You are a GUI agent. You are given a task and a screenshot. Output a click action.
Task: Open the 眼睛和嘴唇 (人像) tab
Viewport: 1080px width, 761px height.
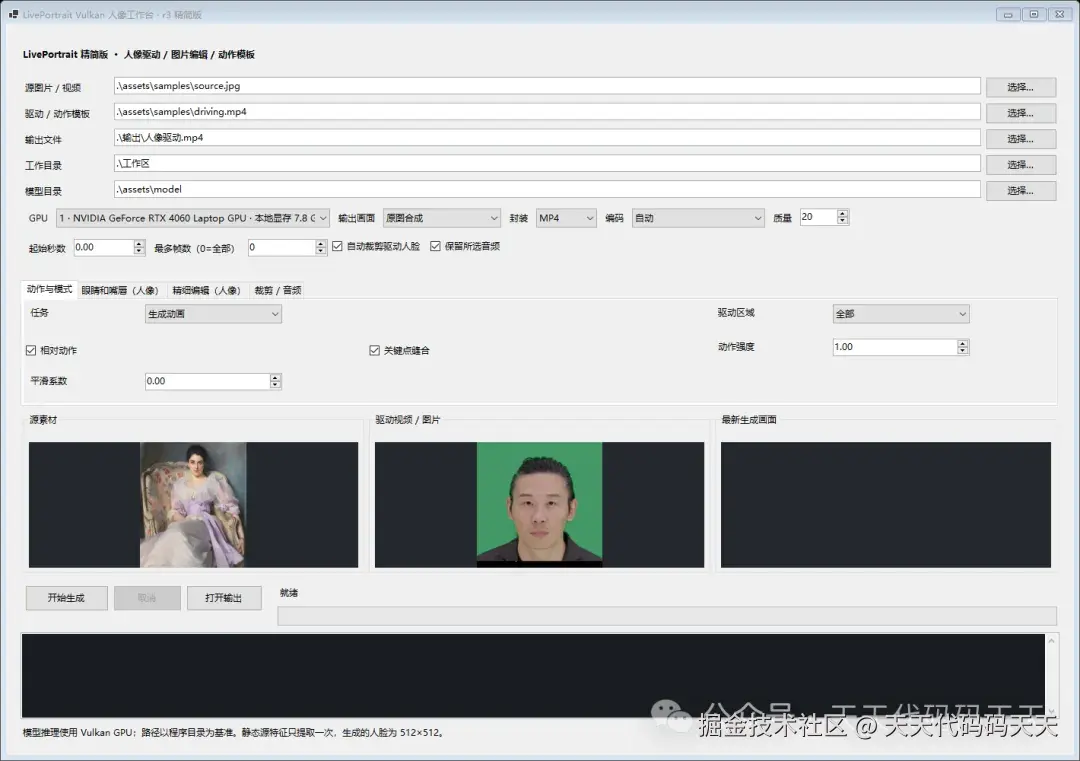120,291
